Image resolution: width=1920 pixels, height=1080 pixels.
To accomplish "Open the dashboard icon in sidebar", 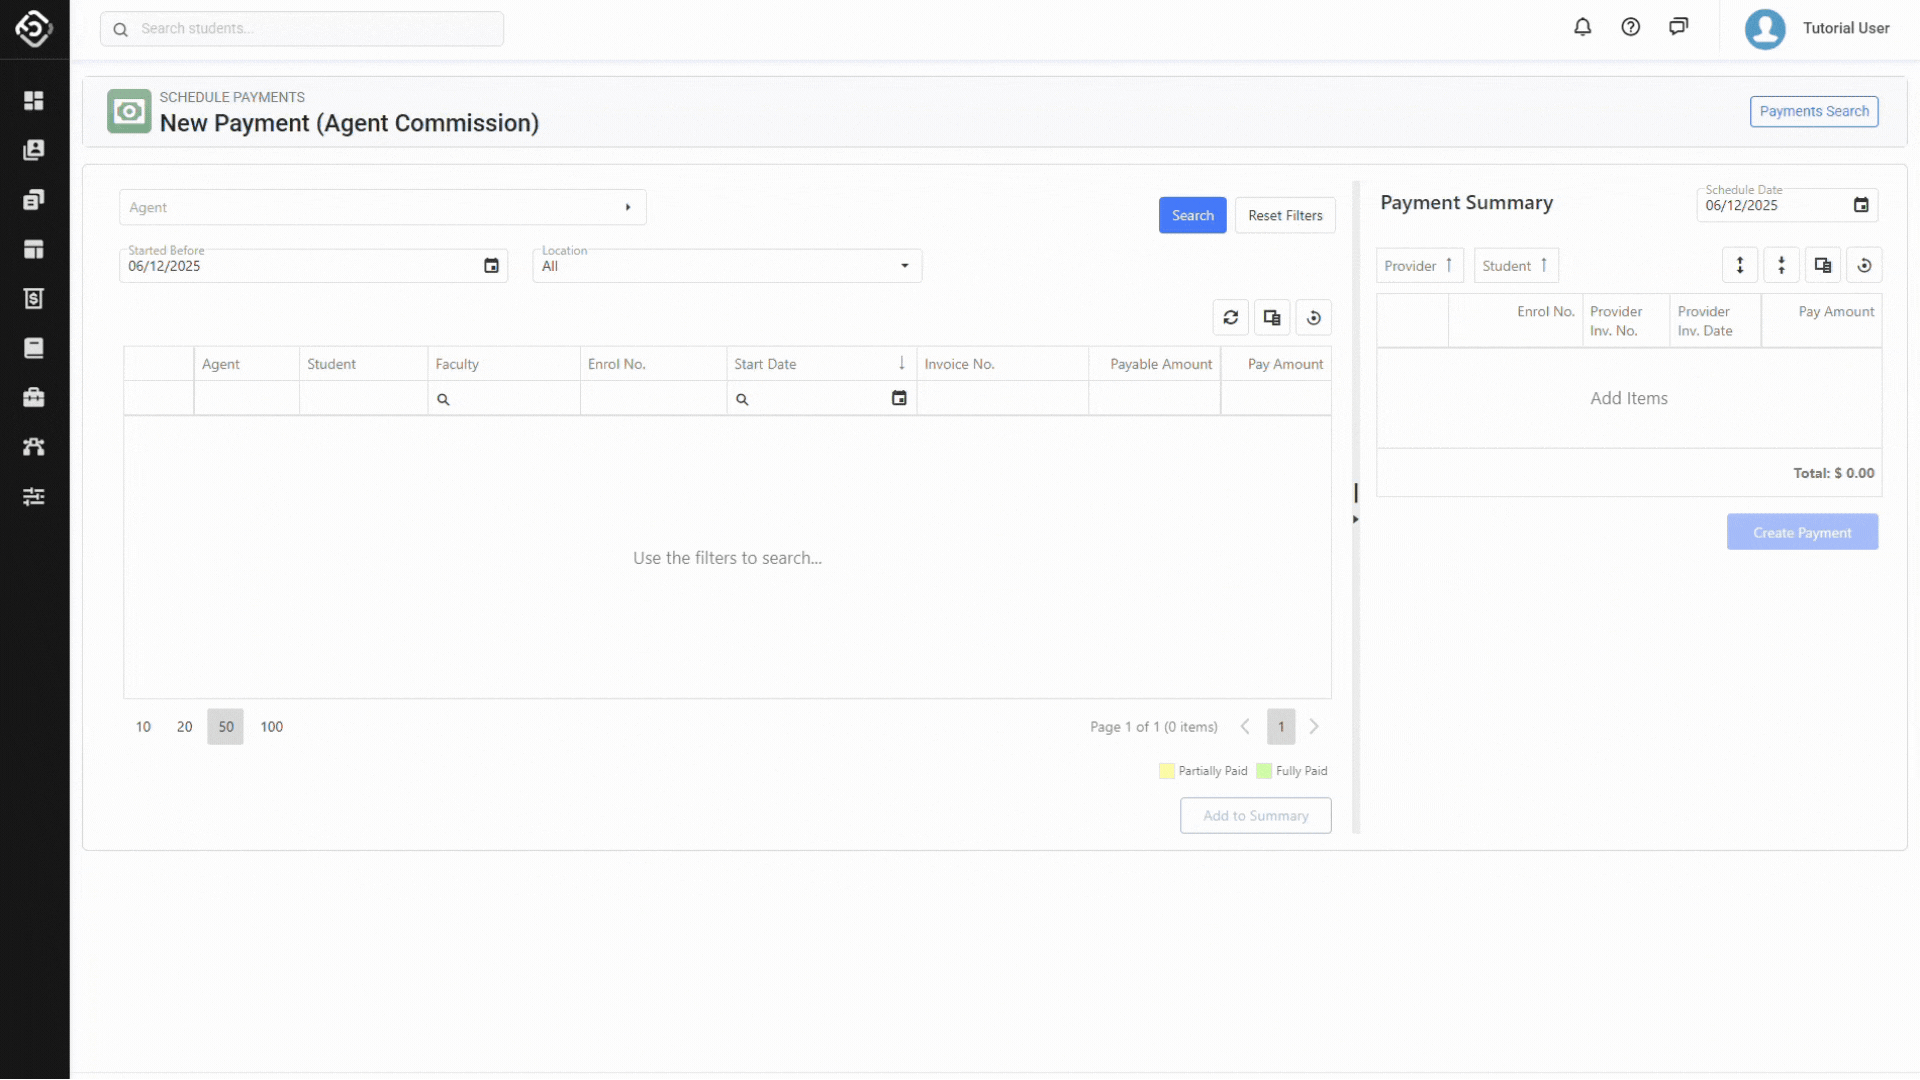I will click(34, 101).
